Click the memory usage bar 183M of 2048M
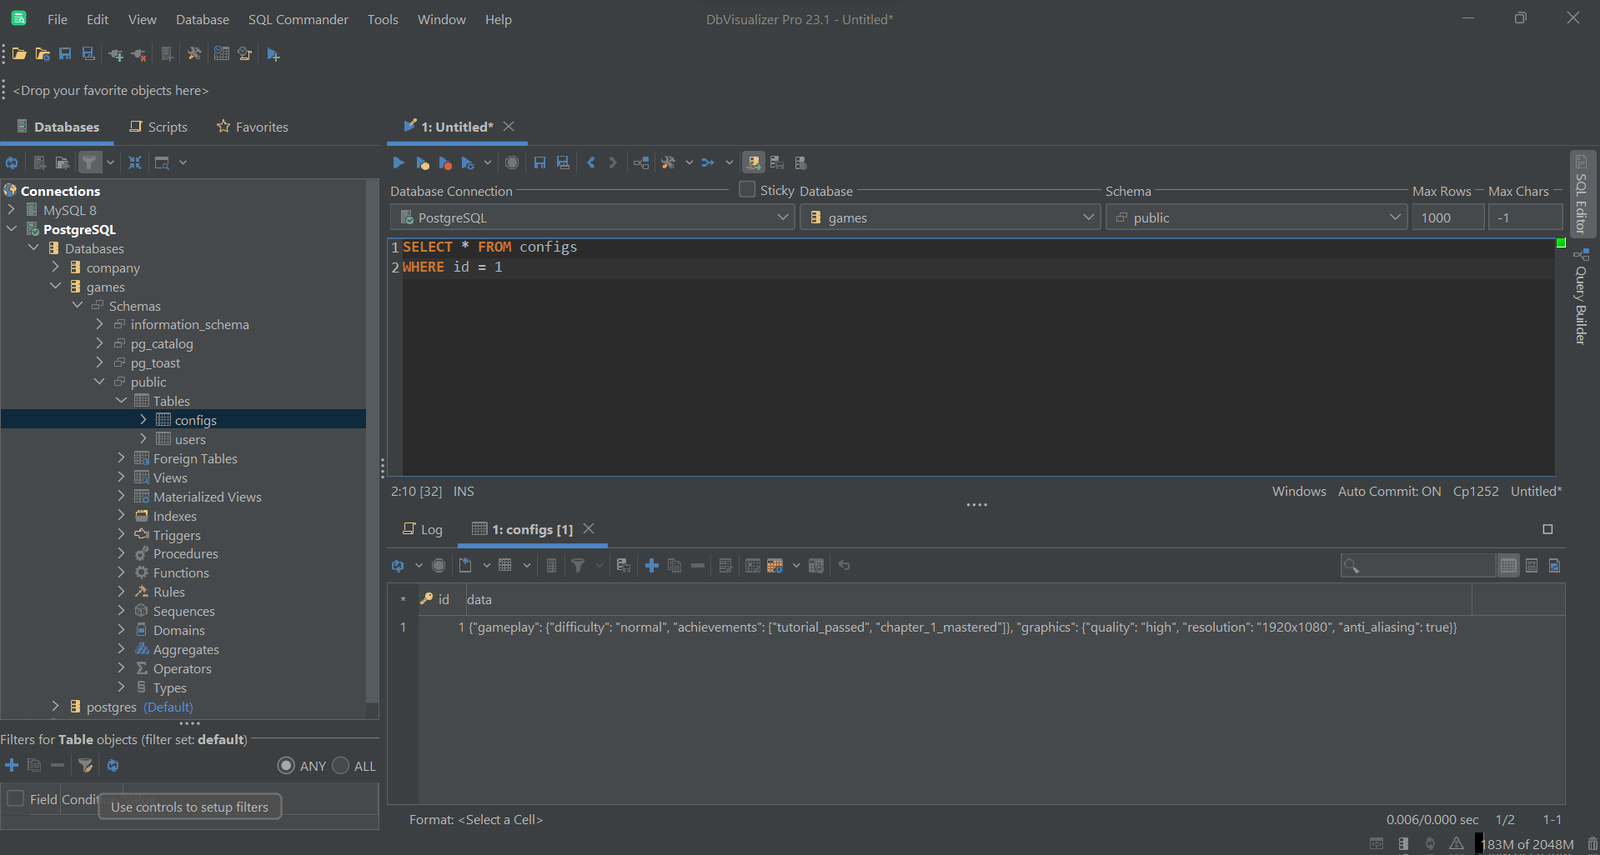Screen dimensions: 1600x855 (x=1527, y=844)
